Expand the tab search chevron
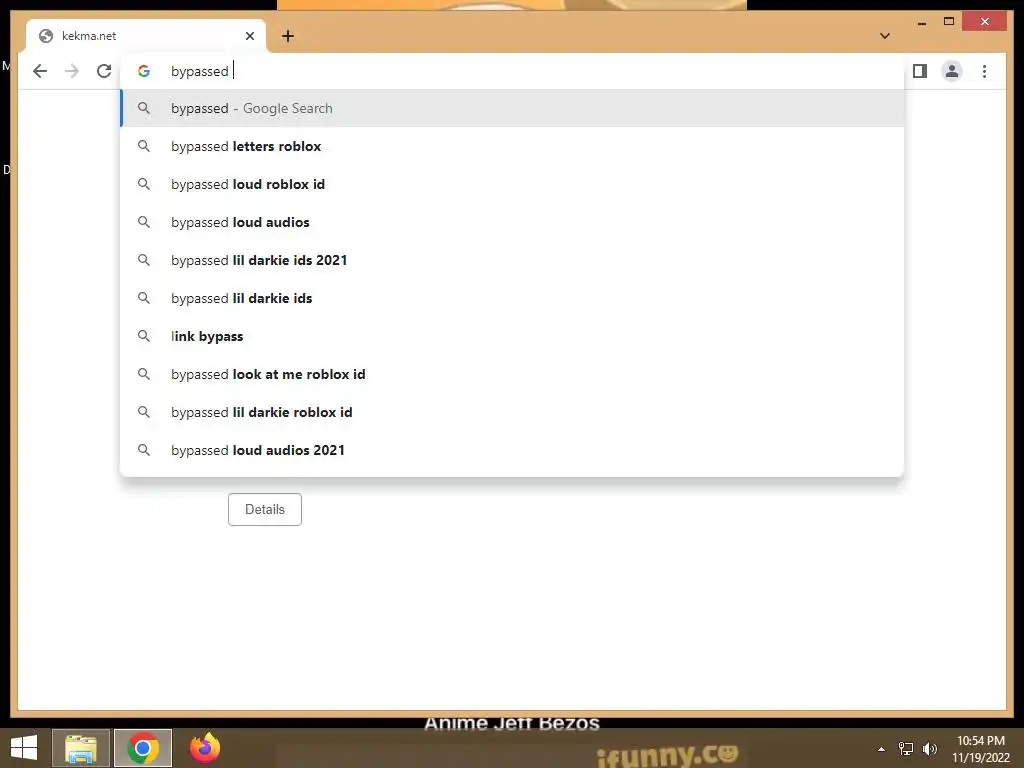This screenshot has height=768, width=1024. [884, 36]
